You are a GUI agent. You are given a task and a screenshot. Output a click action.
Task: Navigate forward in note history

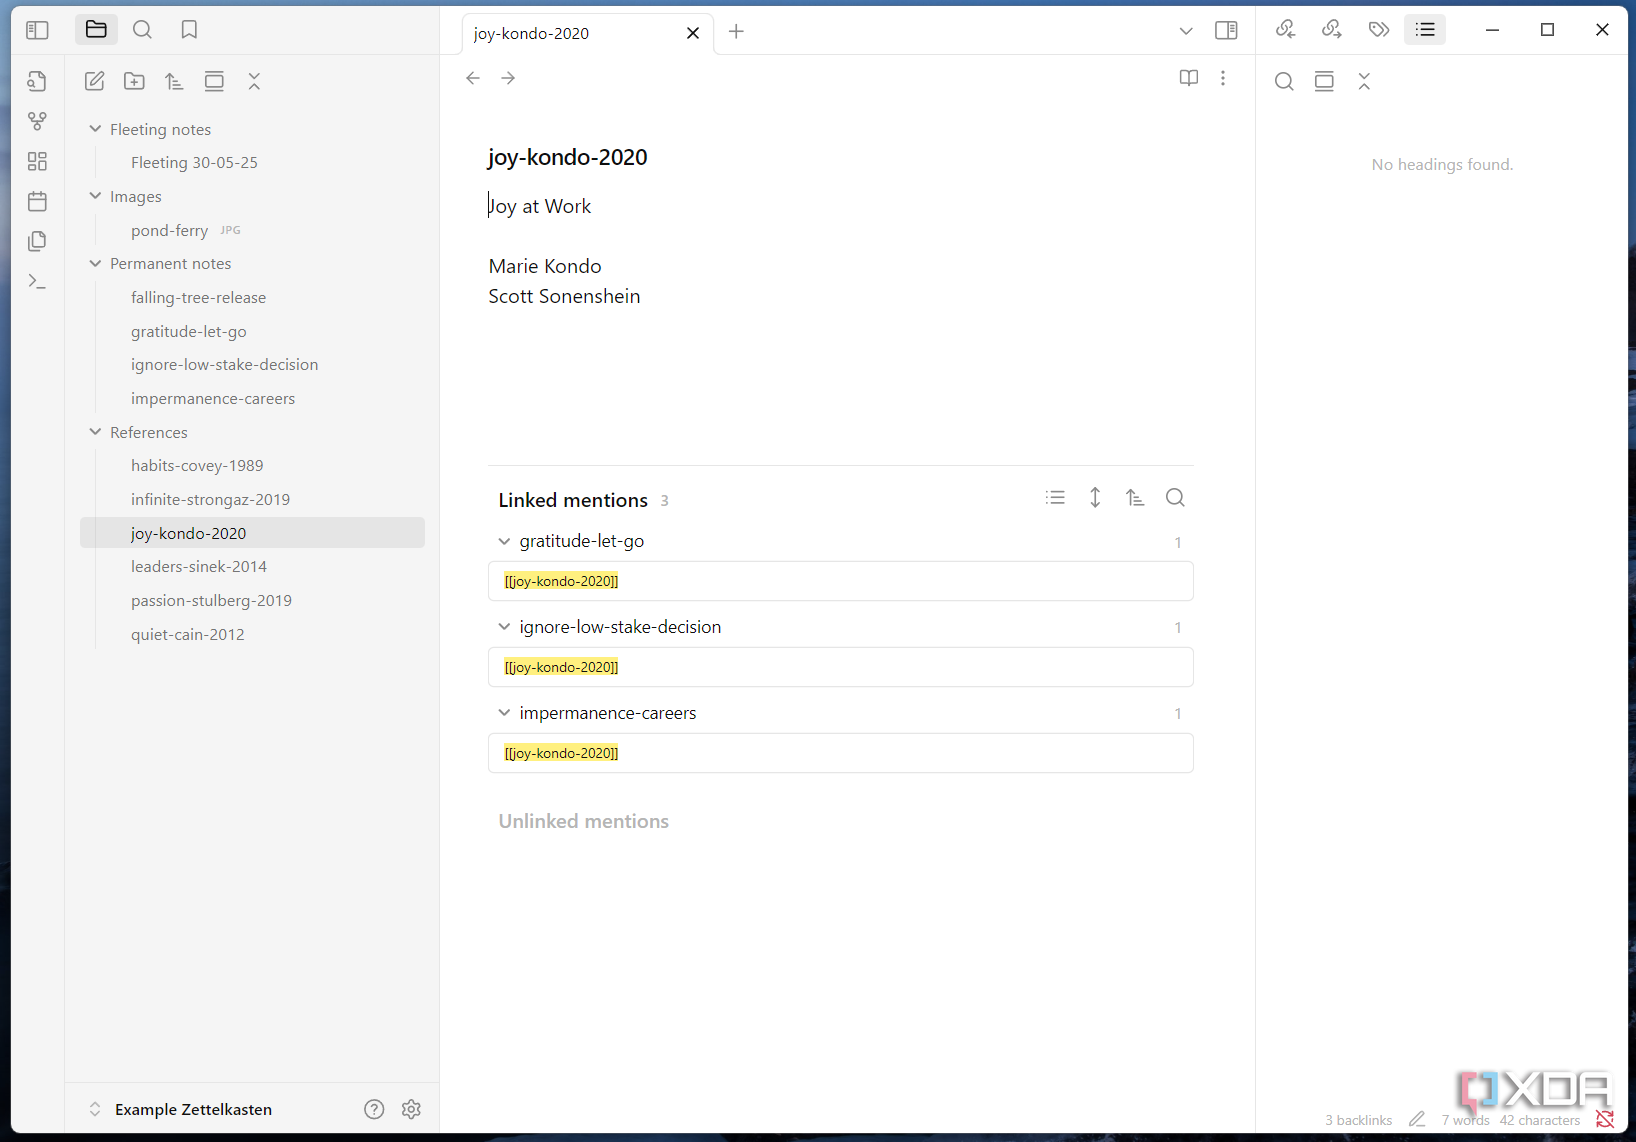point(508,78)
